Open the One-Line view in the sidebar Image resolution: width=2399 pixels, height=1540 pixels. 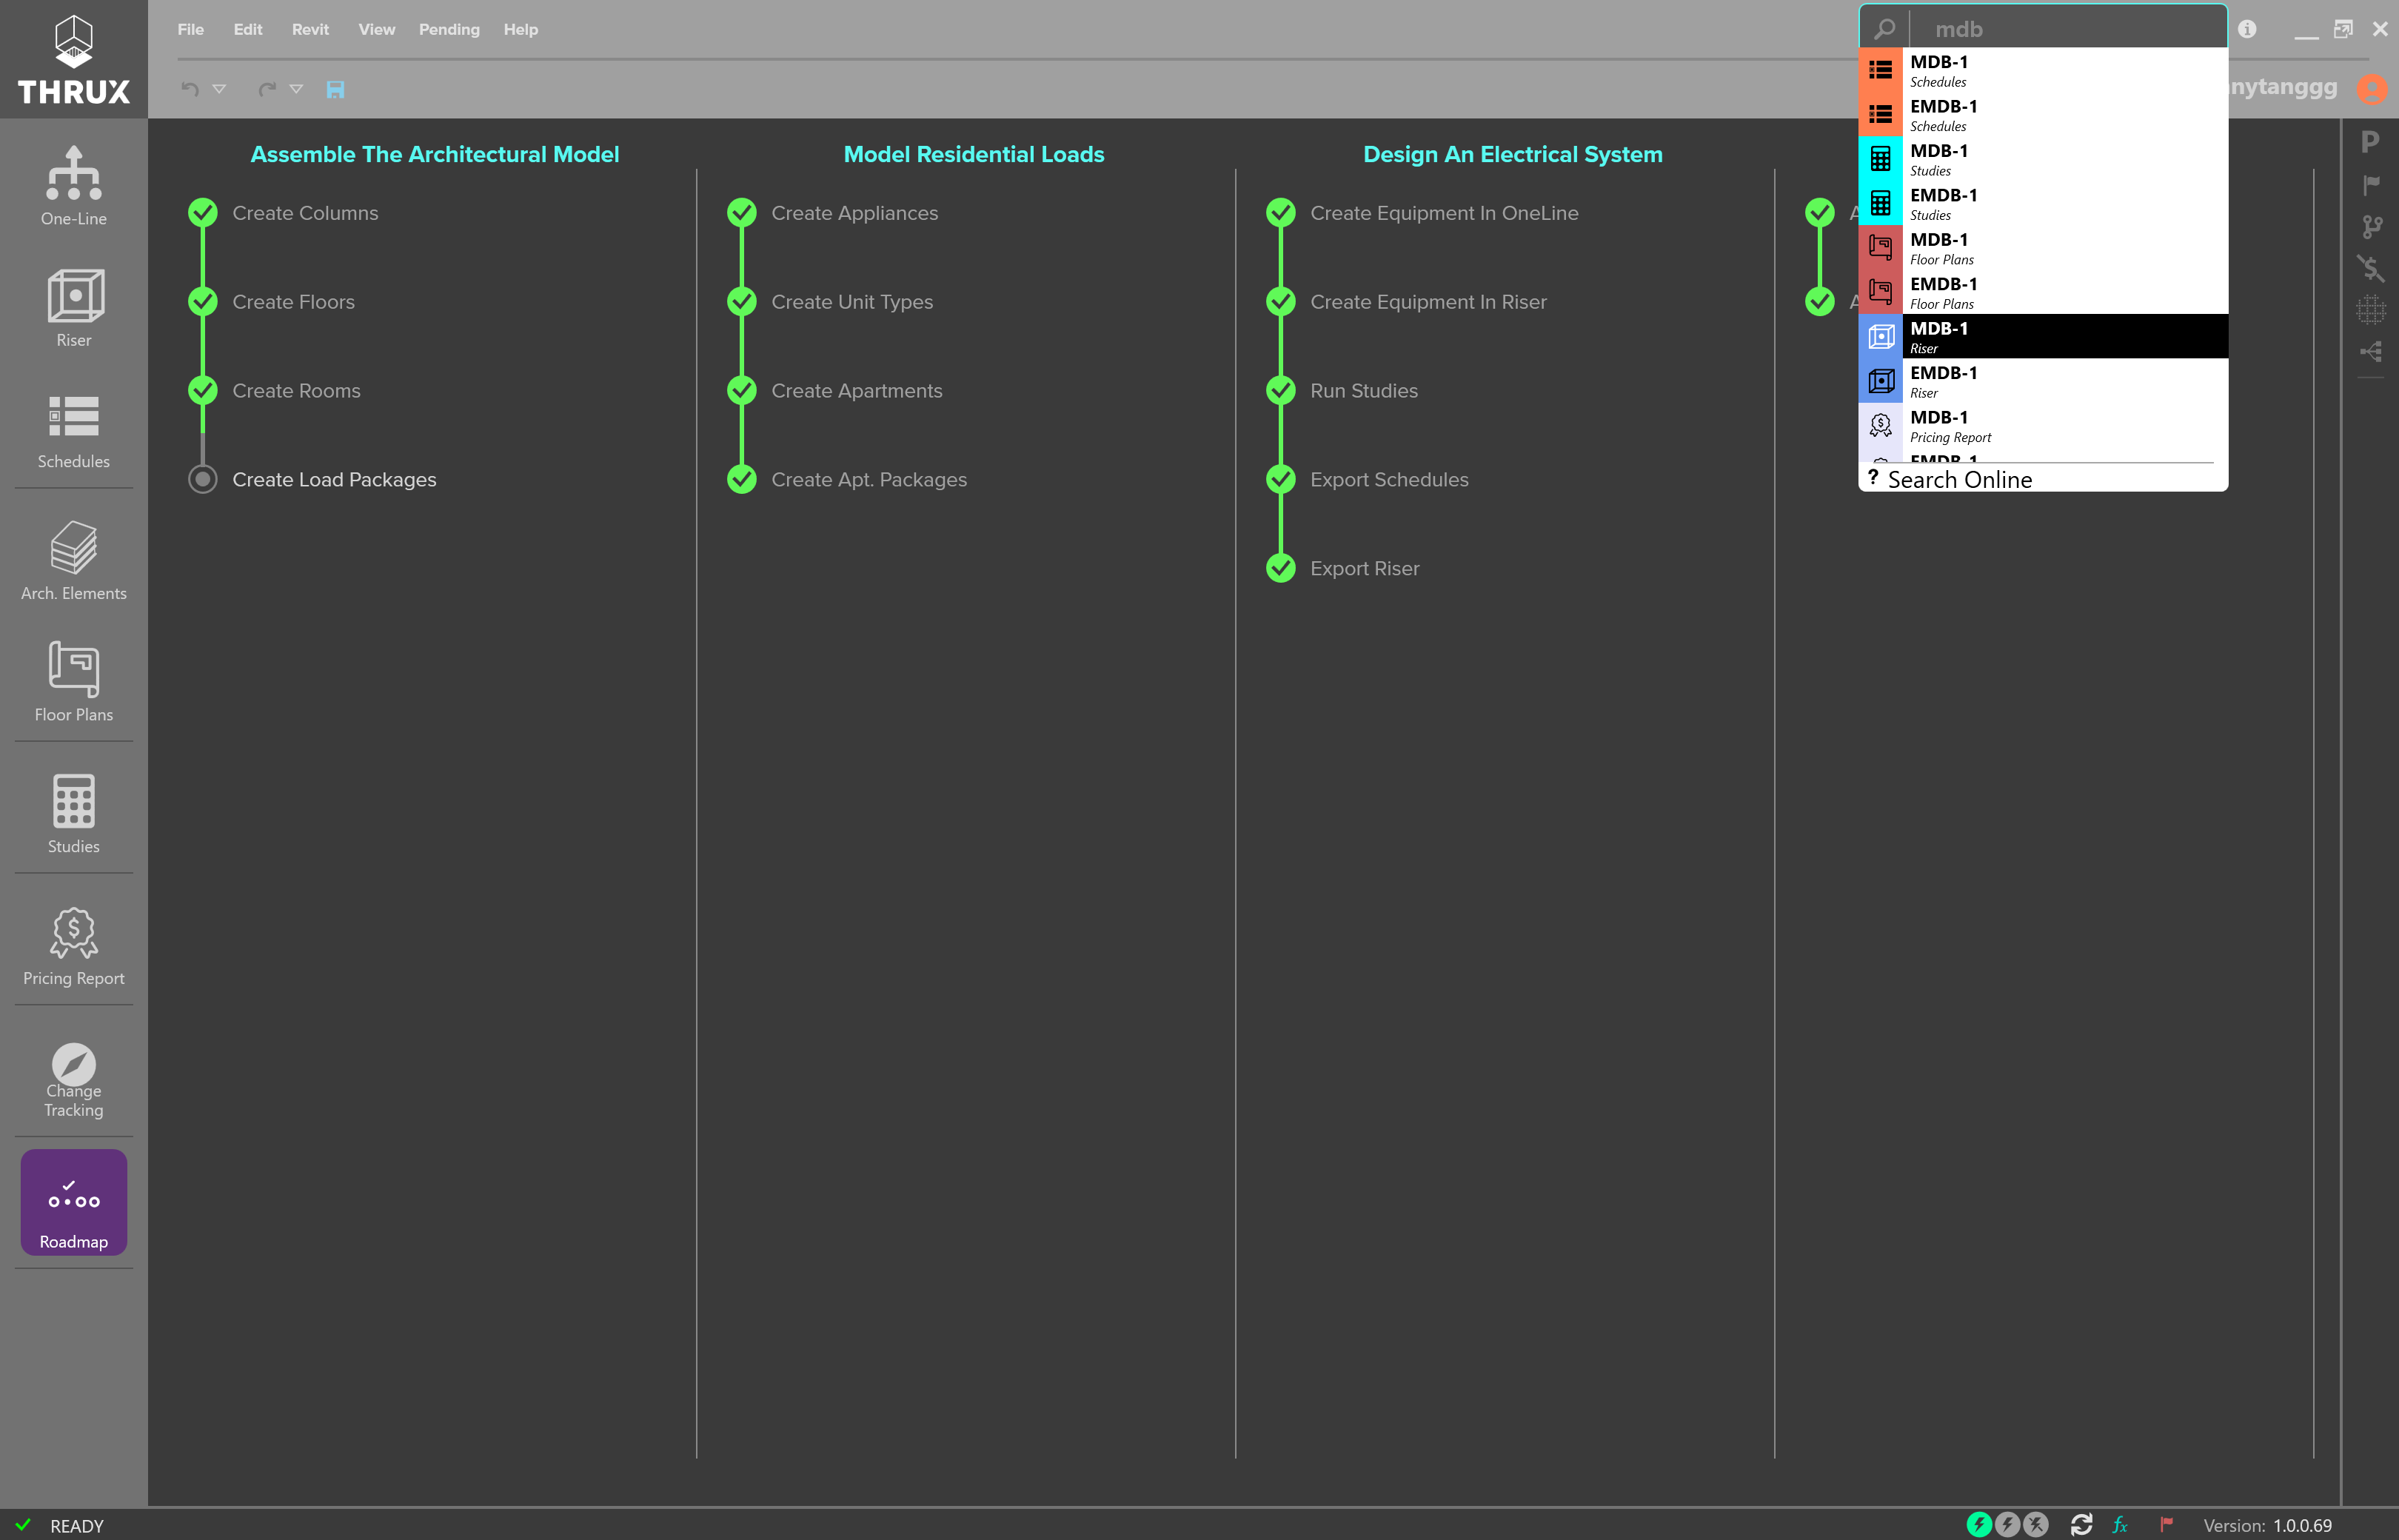click(74, 186)
